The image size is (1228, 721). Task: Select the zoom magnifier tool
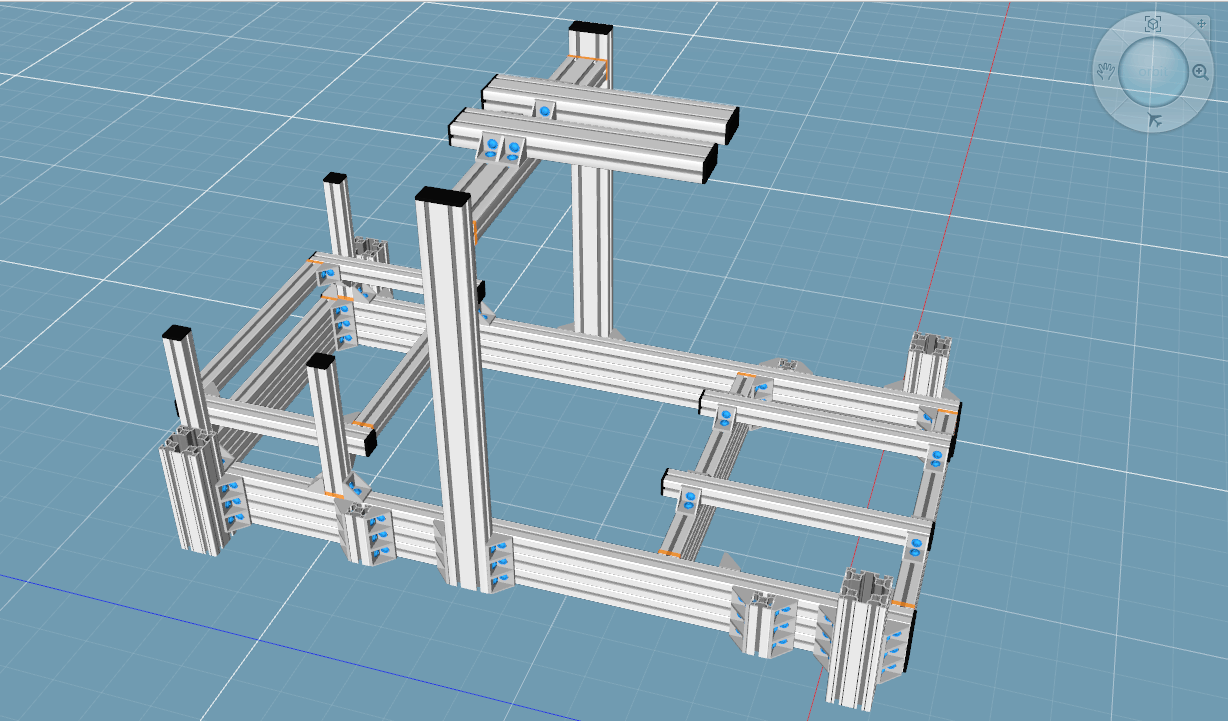(1200, 71)
